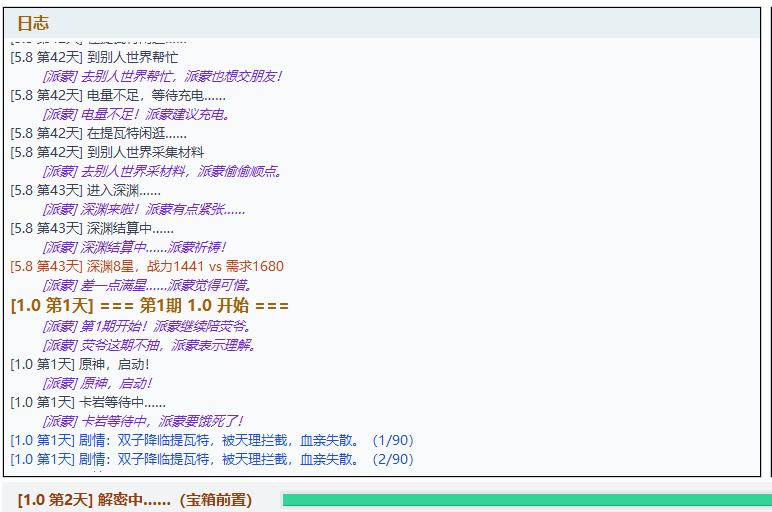The image size is (772, 512).
Task: Select blue 剧情 line ending (1/90)
Action: click(x=212, y=440)
